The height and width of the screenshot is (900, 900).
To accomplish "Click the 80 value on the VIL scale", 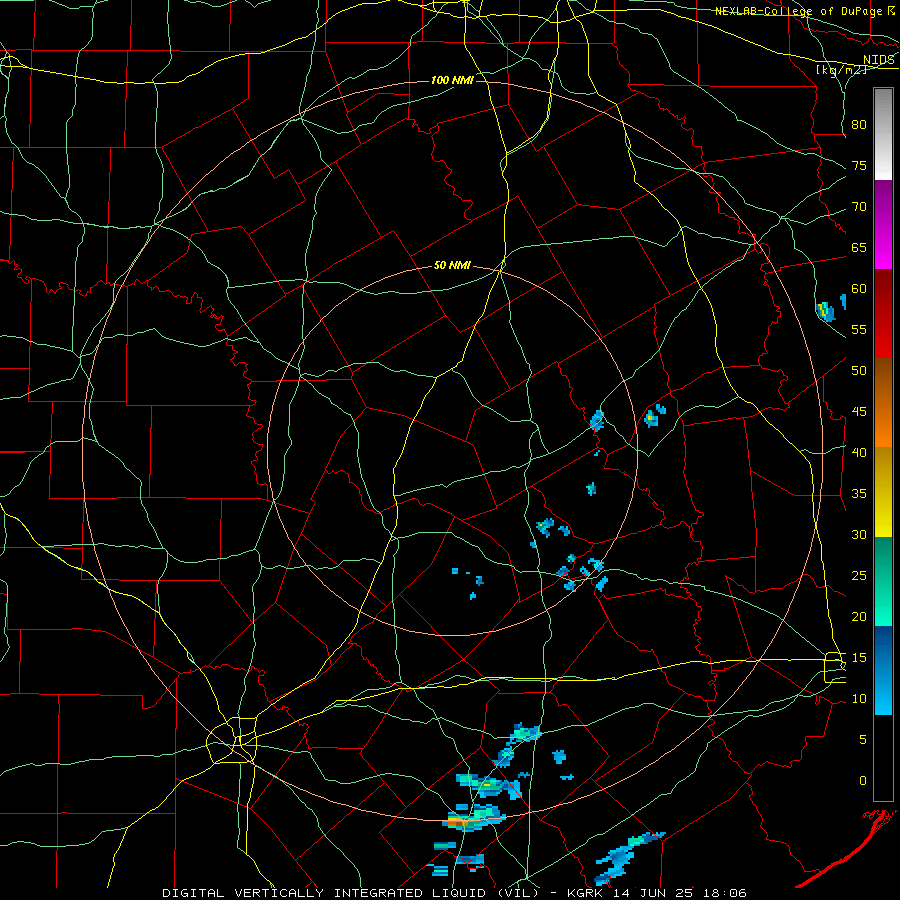I will tap(859, 125).
